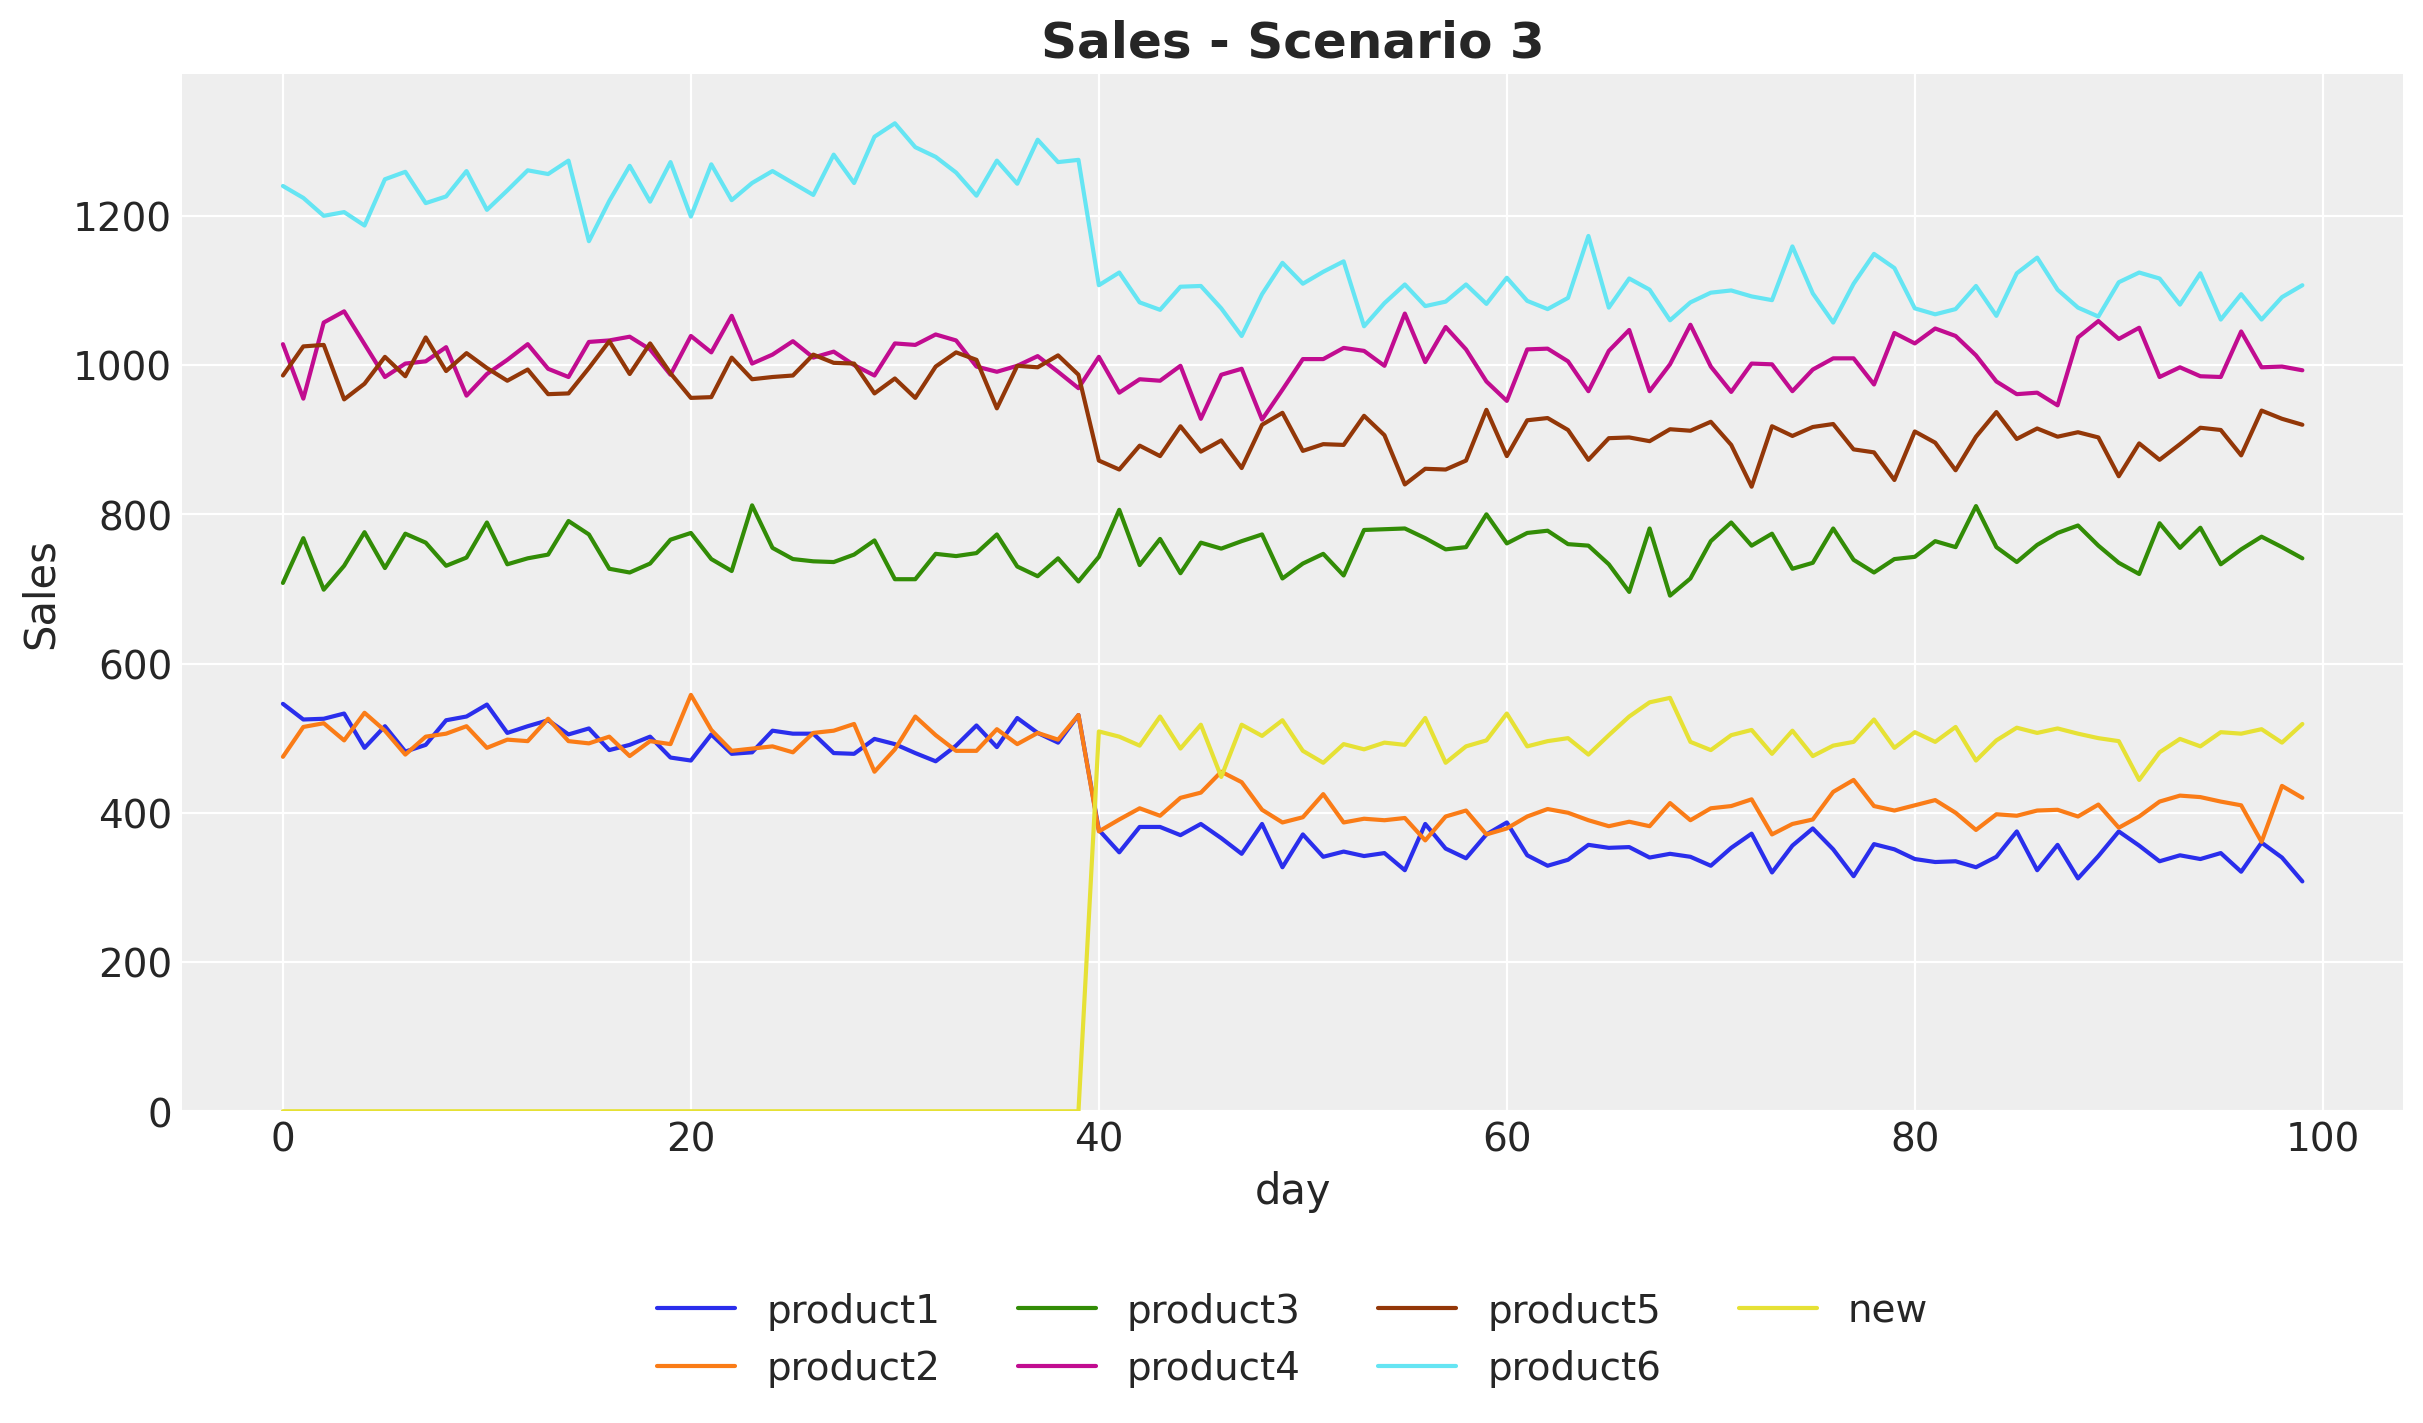Select the product2 legend label
The image size is (2423, 1423).
coord(852,1367)
